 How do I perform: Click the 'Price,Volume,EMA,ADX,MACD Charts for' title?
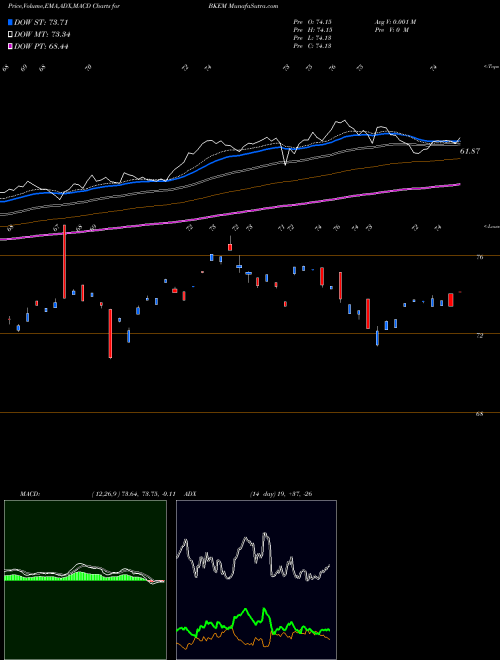[64, 6]
